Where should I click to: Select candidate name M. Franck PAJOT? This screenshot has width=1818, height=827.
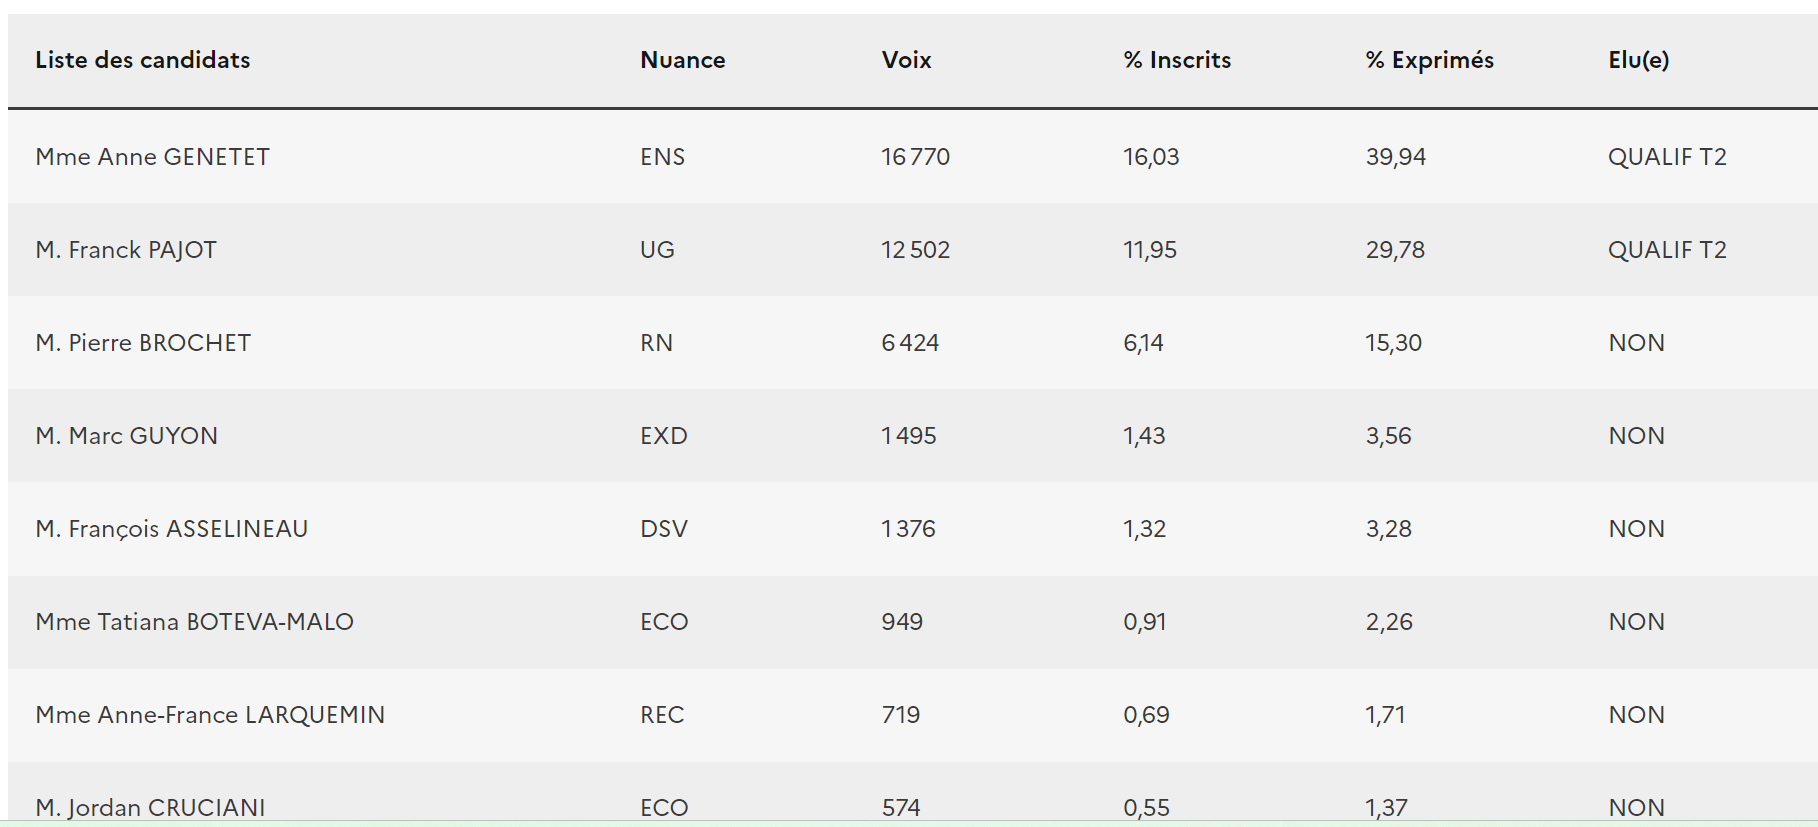click(126, 250)
